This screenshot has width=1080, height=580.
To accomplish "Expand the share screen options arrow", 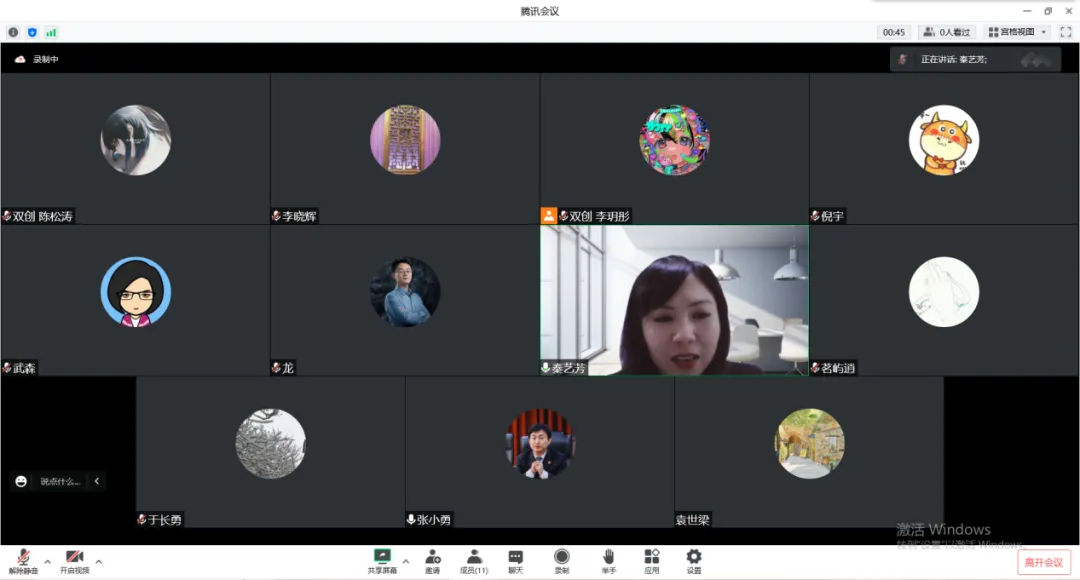I will click(405, 561).
